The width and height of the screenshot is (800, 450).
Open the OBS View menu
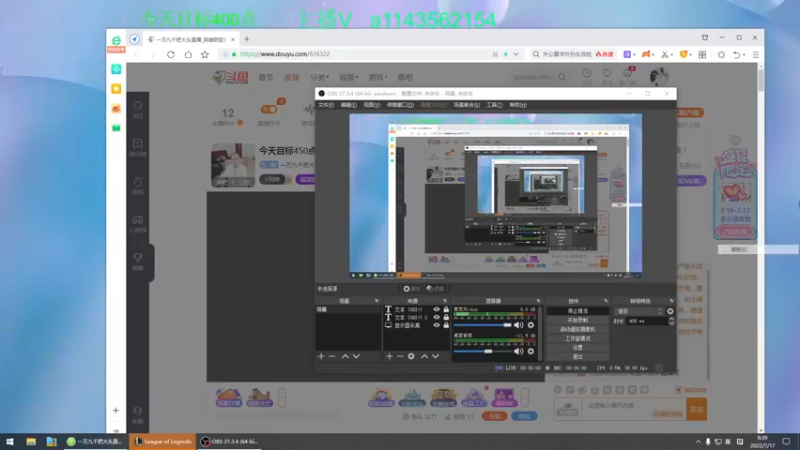[x=371, y=105]
